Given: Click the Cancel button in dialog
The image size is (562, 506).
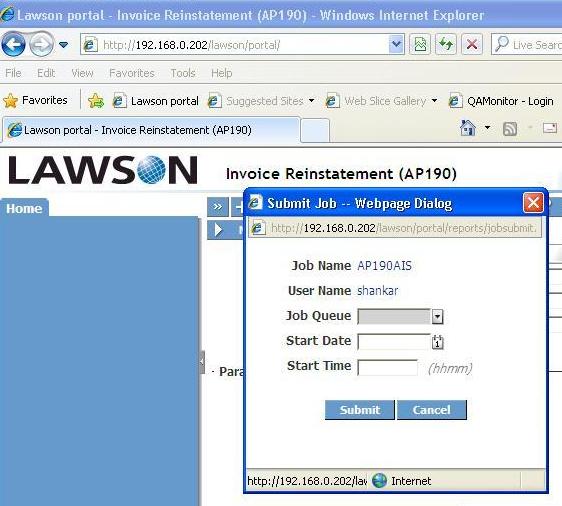Looking at the screenshot, I should click(432, 410).
